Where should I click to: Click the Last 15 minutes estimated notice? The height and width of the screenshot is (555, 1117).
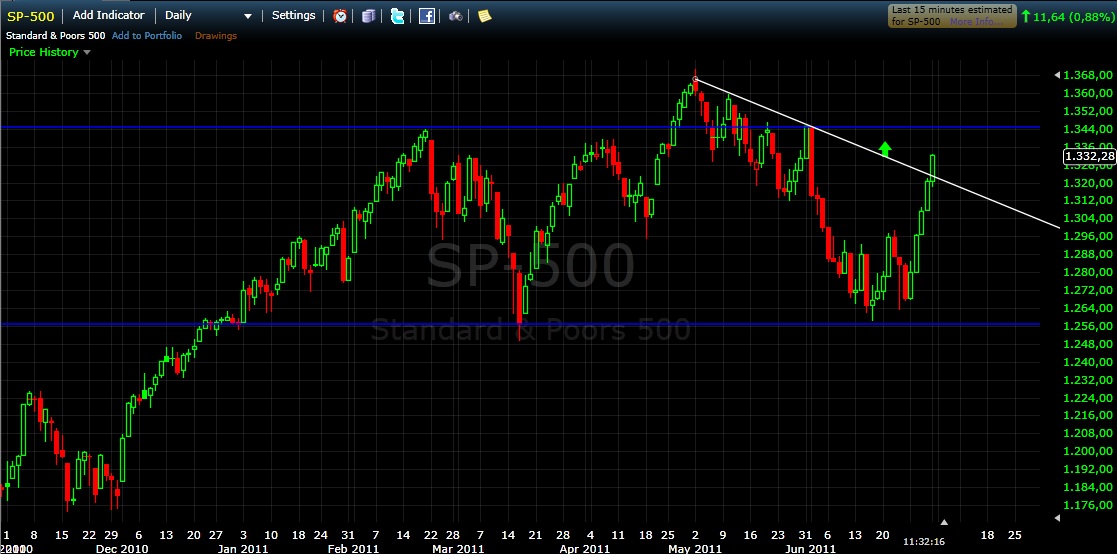pyautogui.click(x=952, y=16)
